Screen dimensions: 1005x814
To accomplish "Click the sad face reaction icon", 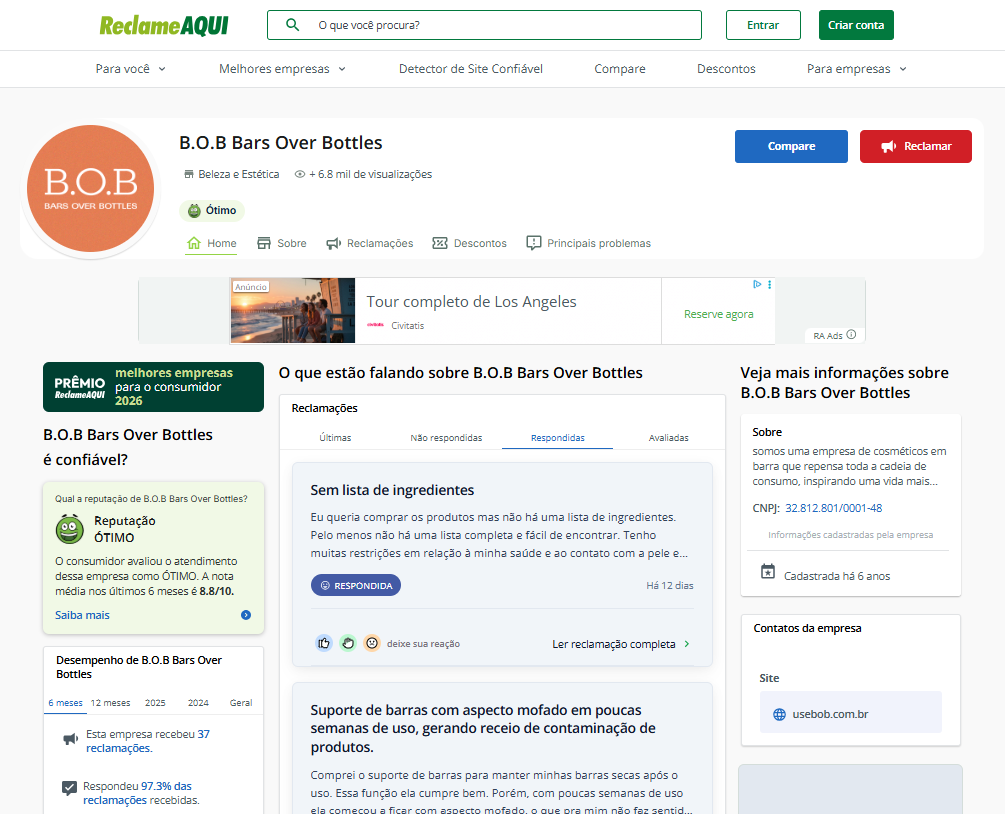I will (x=372, y=643).
